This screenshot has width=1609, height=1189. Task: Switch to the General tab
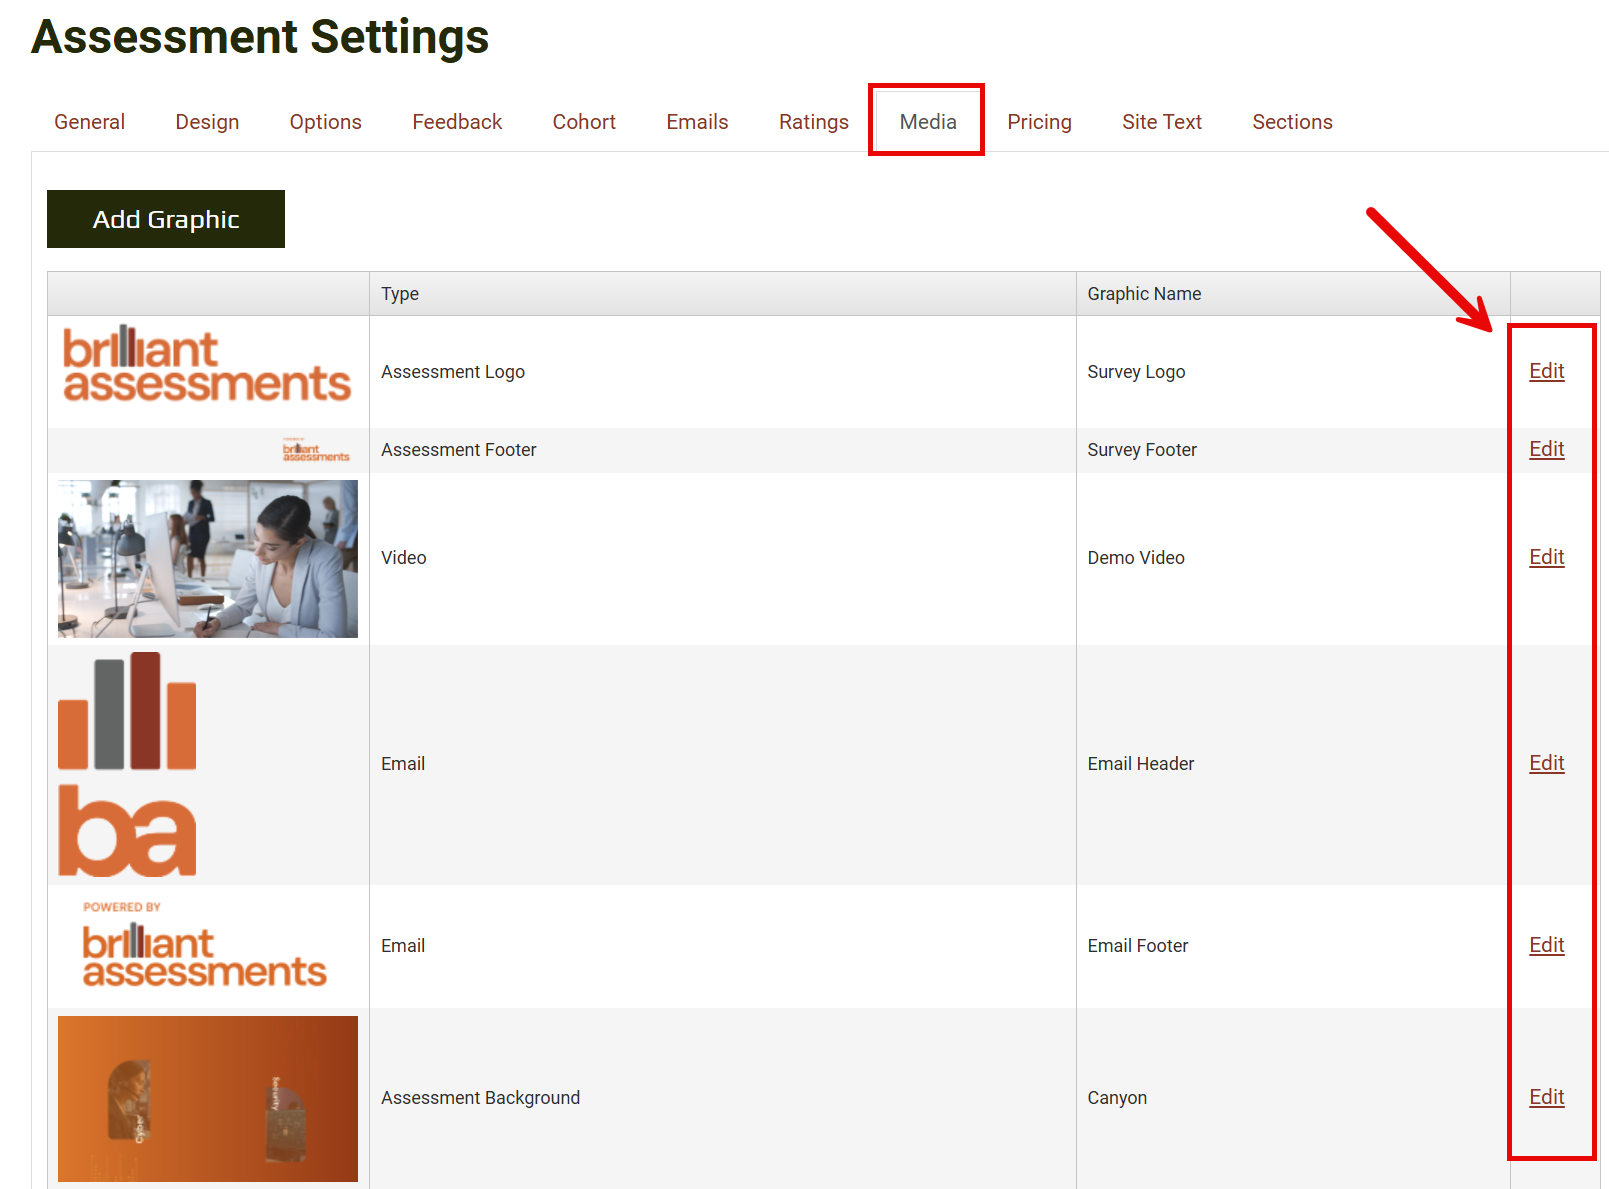[89, 122]
